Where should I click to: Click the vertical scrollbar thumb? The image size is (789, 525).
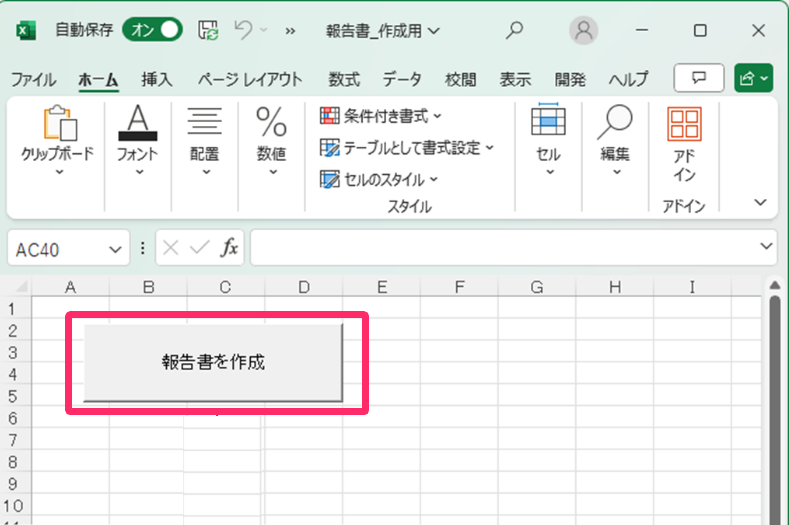click(x=775, y=410)
